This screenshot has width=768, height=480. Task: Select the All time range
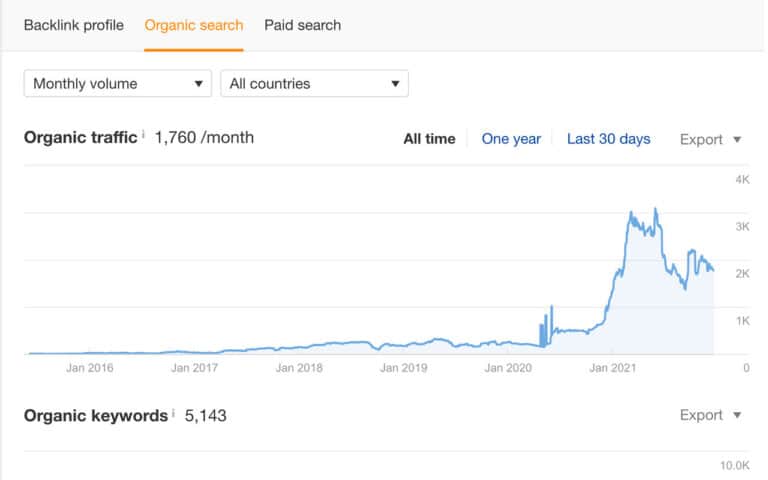pyautogui.click(x=429, y=139)
